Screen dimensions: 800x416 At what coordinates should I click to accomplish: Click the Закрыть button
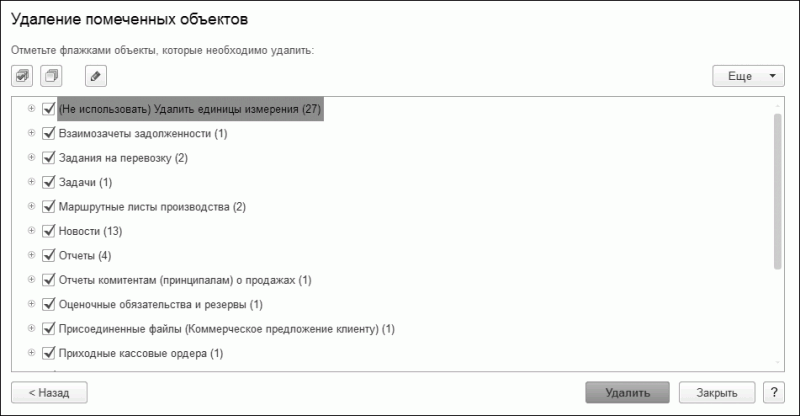[x=716, y=392]
